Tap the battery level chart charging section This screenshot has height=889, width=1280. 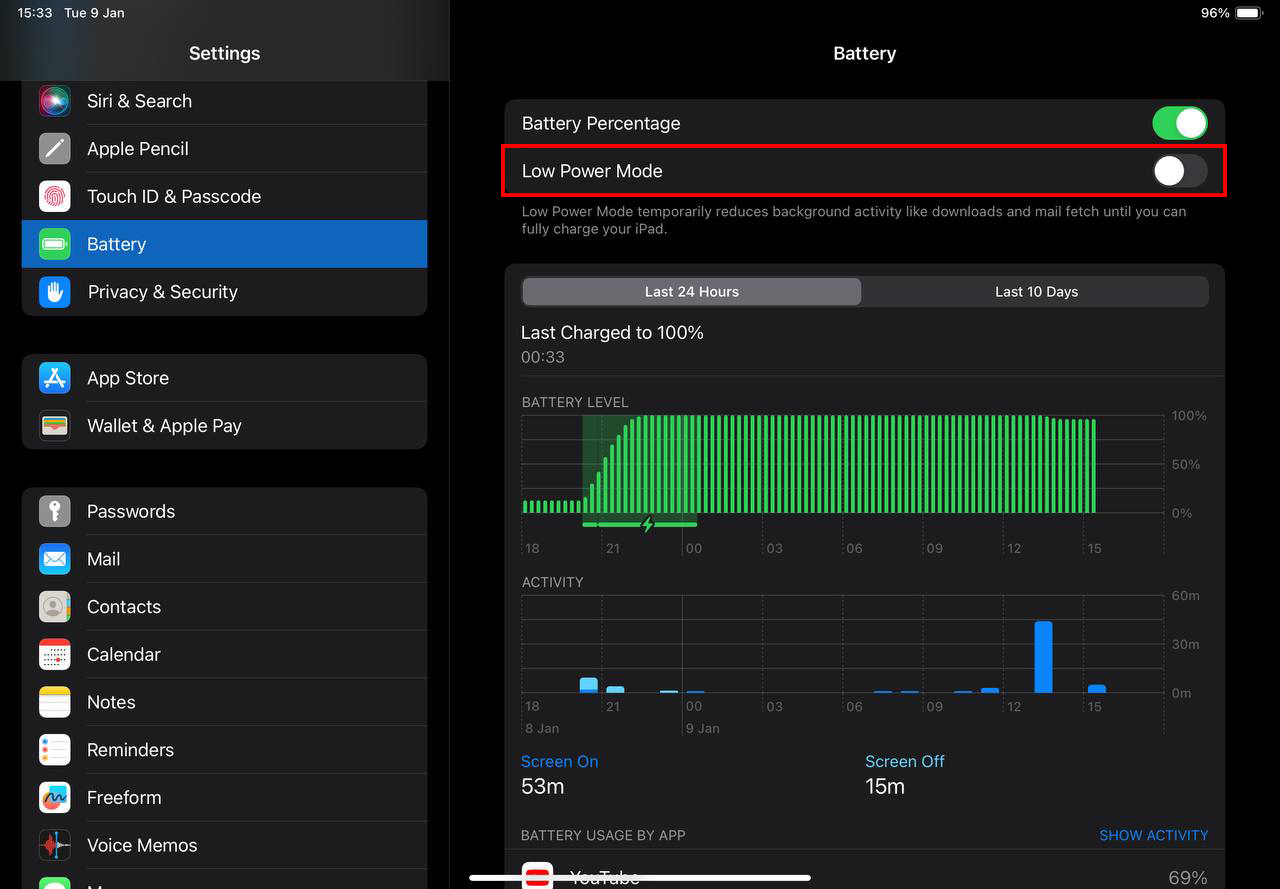(640, 465)
